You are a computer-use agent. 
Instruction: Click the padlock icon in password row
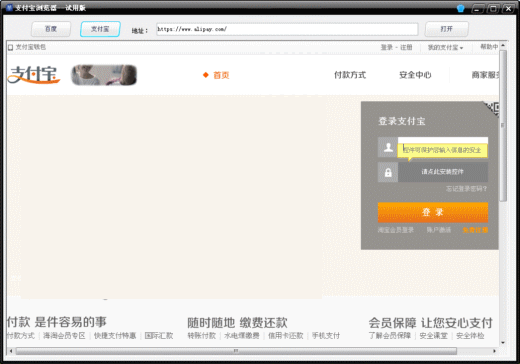tap(388, 172)
